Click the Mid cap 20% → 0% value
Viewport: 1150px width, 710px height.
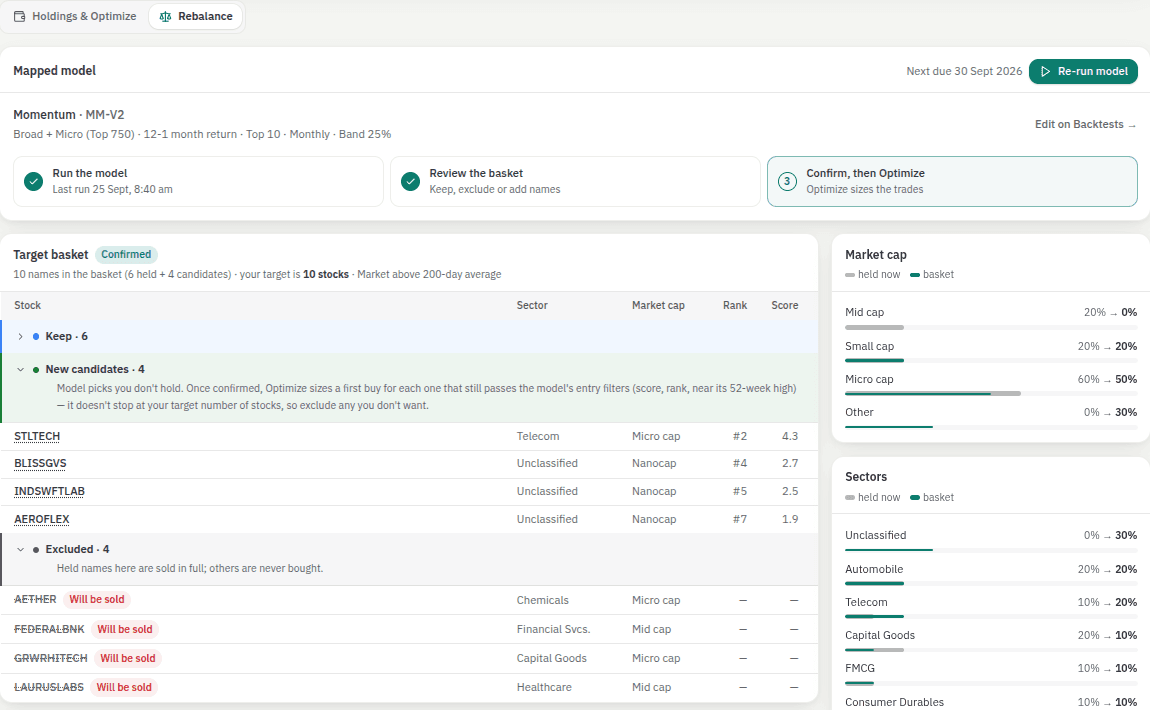[x=1110, y=312]
